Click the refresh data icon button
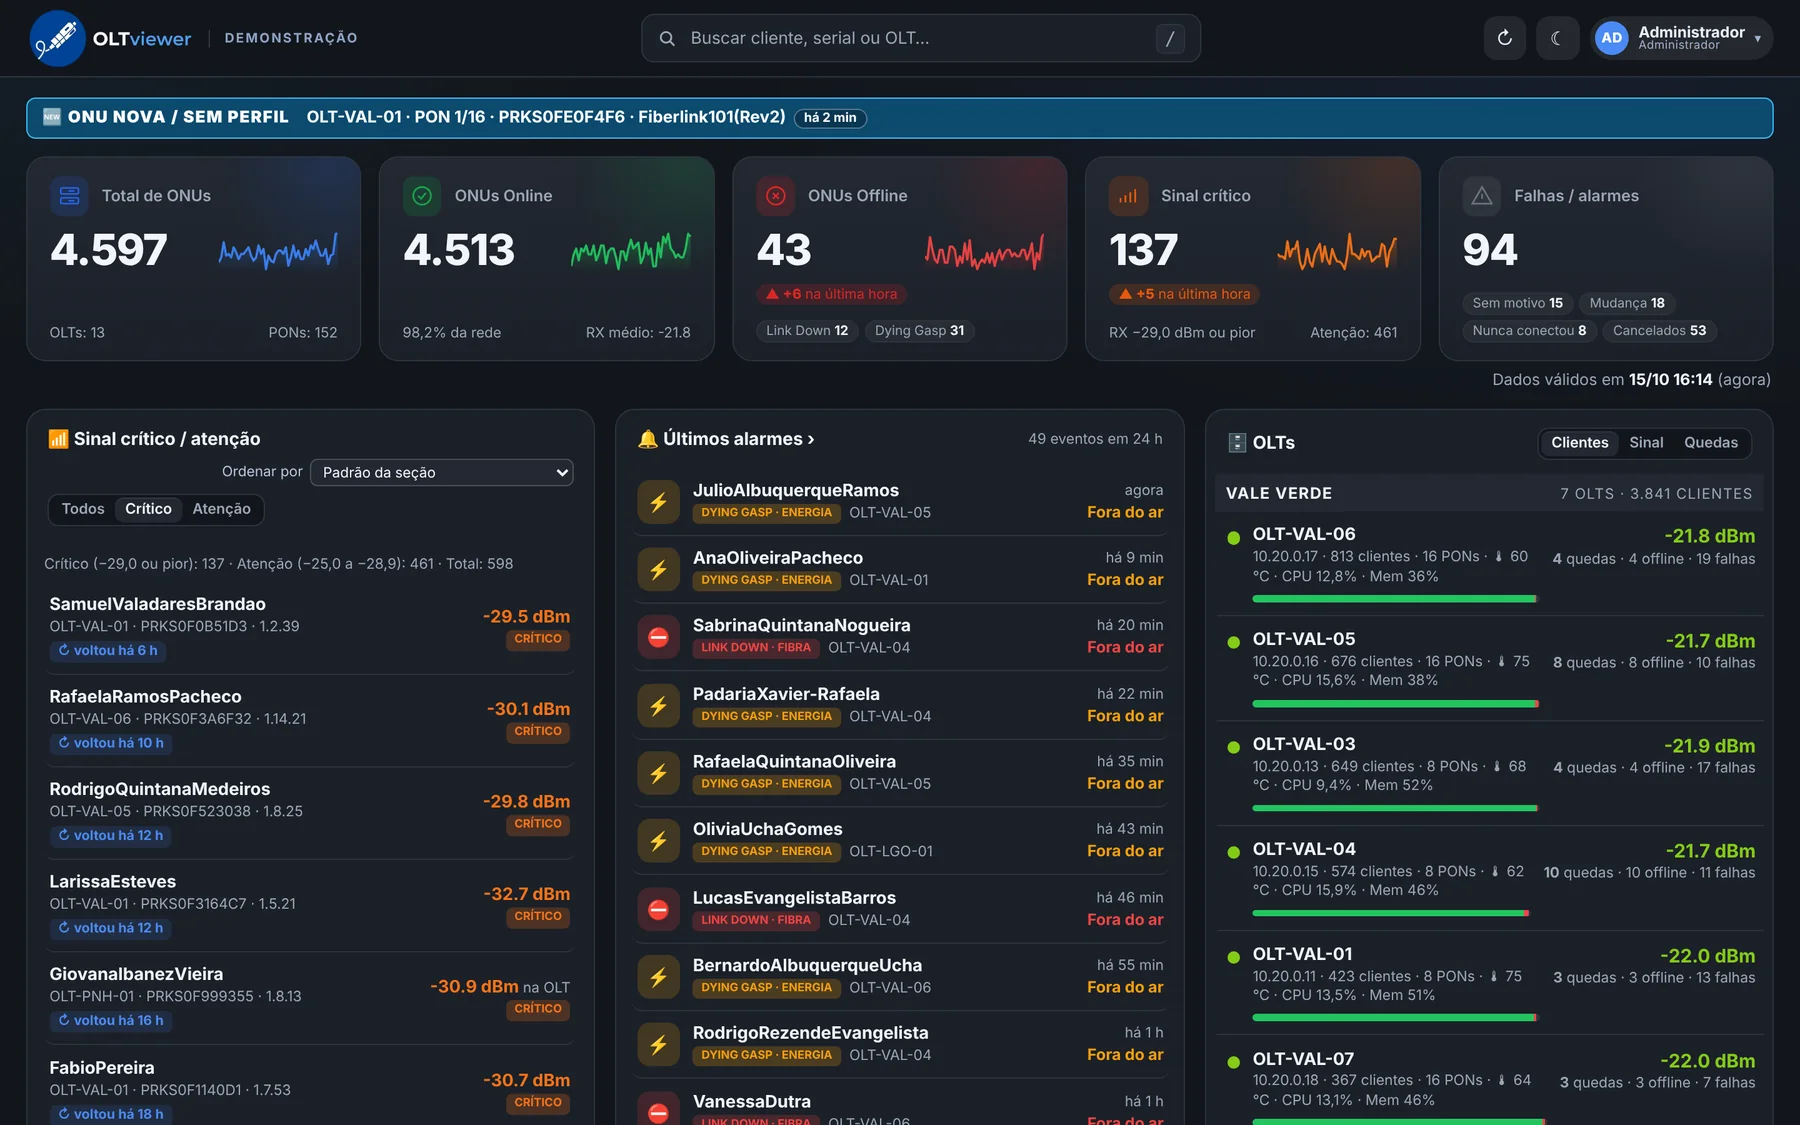Viewport: 1800px width, 1125px height. click(1504, 38)
